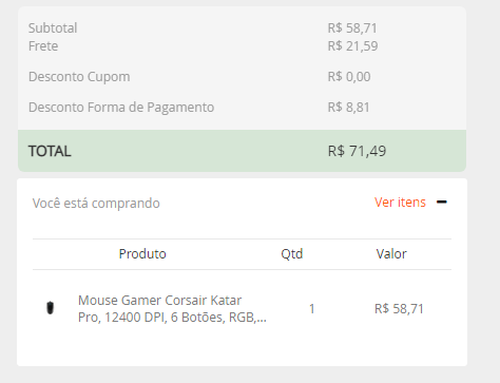Select the Valor column header
The width and height of the screenshot is (500, 383).
[x=391, y=254]
